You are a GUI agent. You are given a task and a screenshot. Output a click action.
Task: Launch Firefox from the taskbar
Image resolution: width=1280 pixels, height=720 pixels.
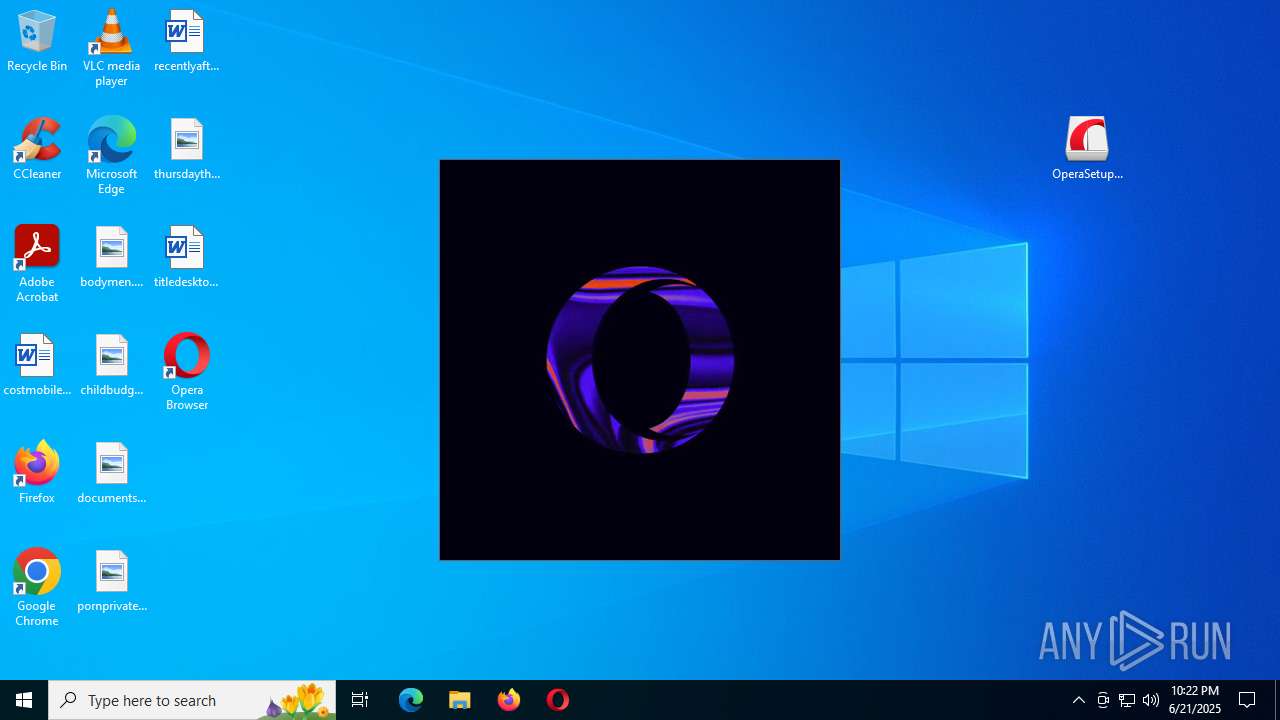[x=509, y=700]
